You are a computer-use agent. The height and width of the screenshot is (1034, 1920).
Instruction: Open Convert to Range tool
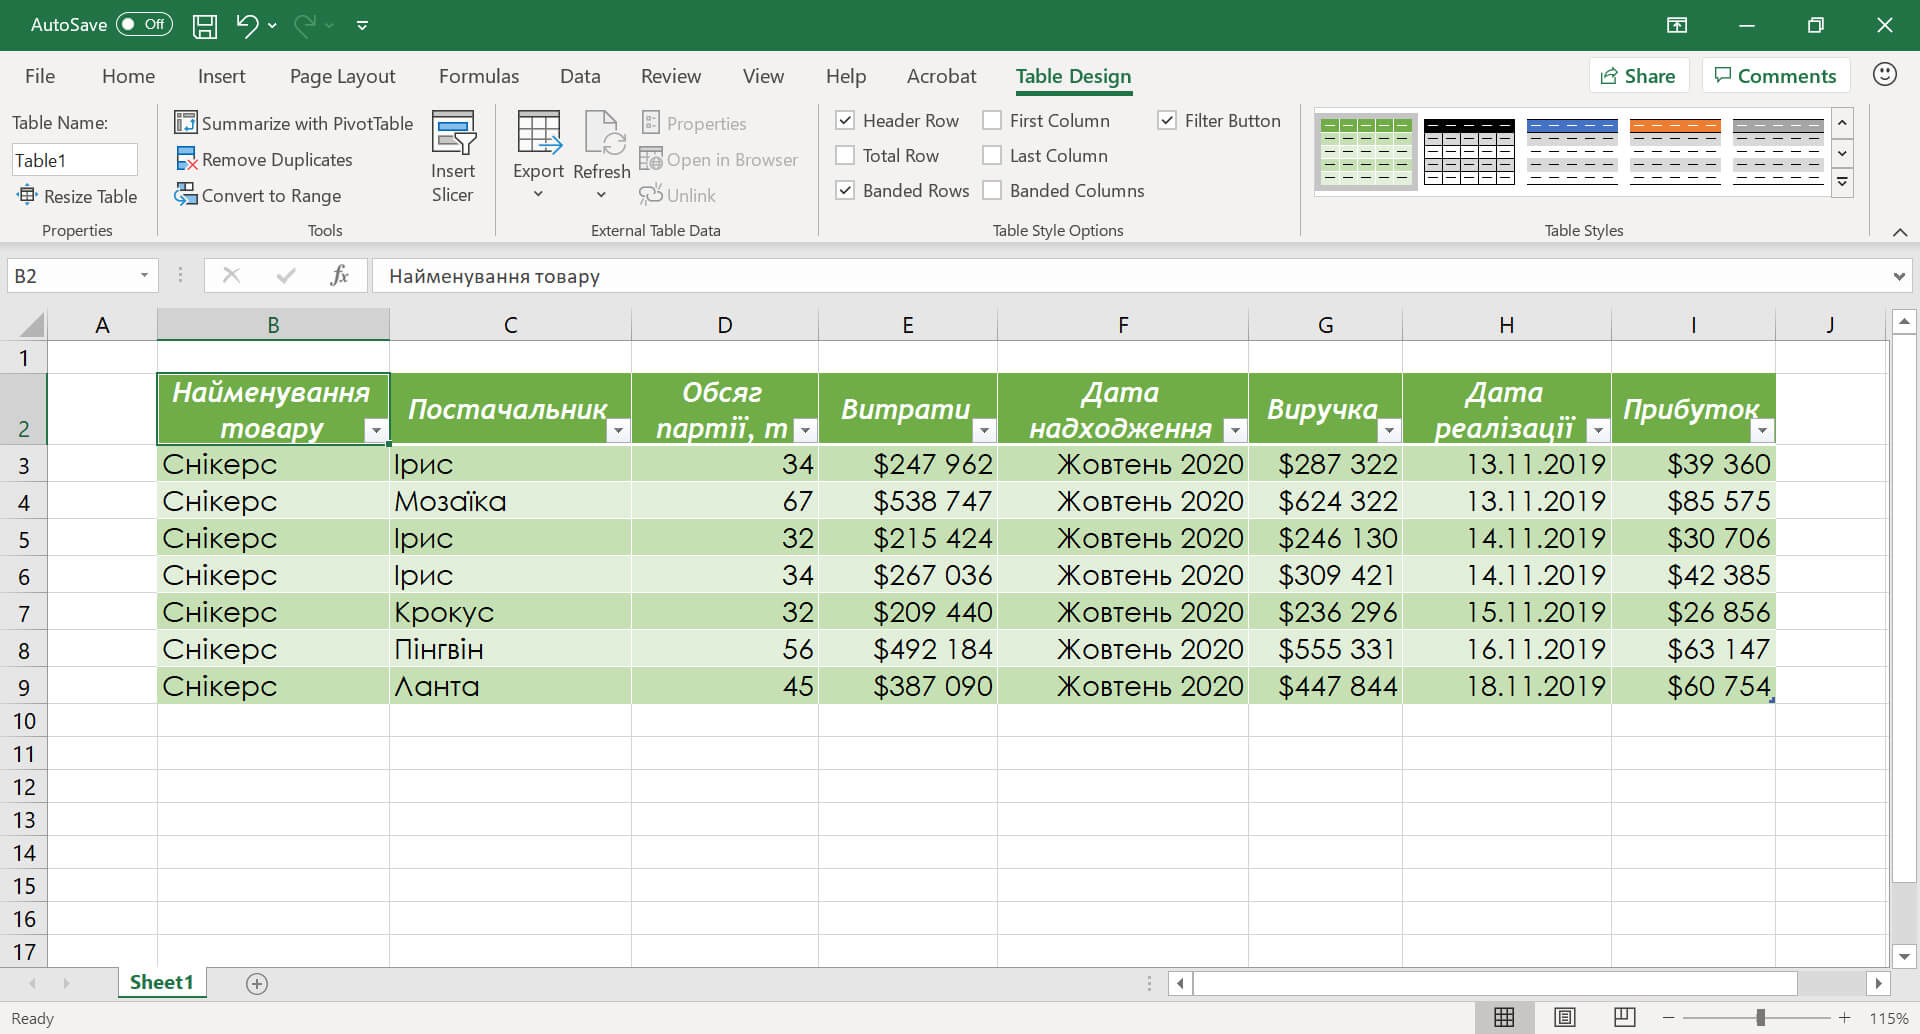(x=258, y=195)
